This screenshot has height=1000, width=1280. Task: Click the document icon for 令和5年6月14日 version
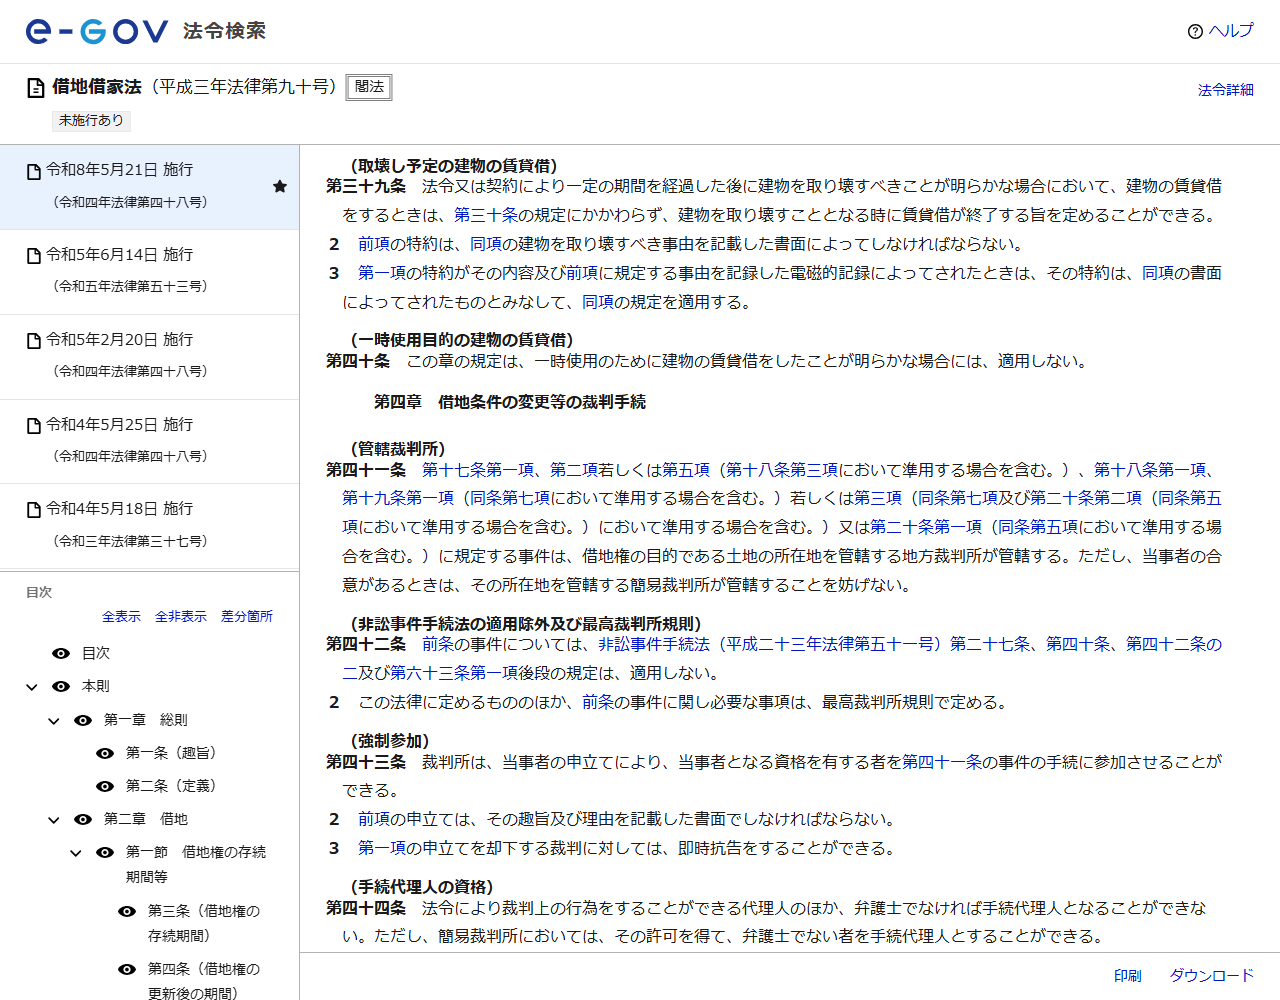click(34, 256)
